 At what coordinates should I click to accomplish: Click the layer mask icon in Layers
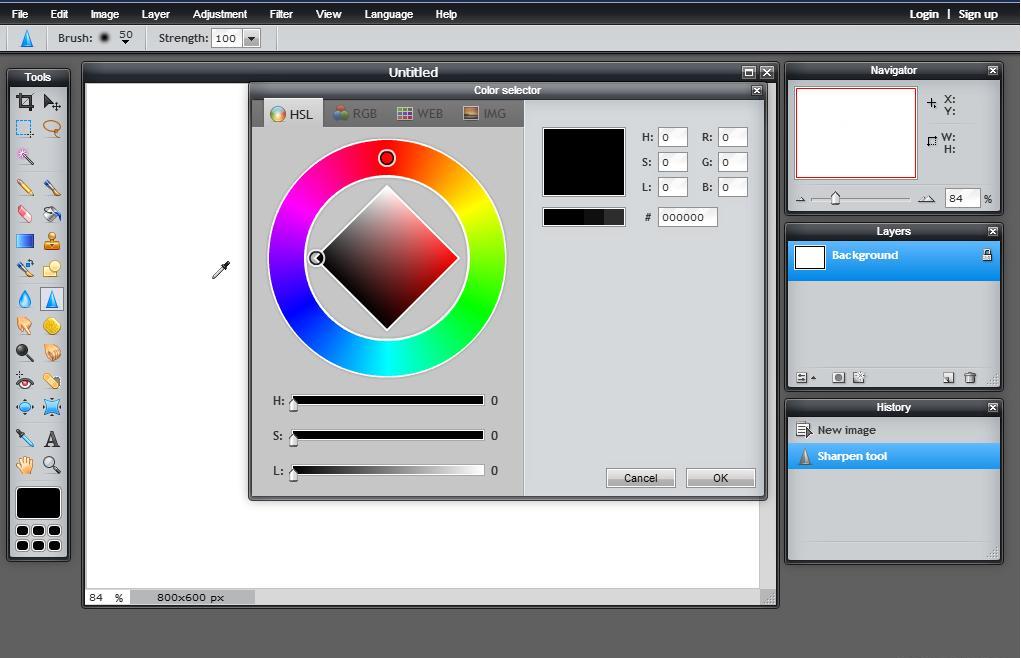(839, 377)
